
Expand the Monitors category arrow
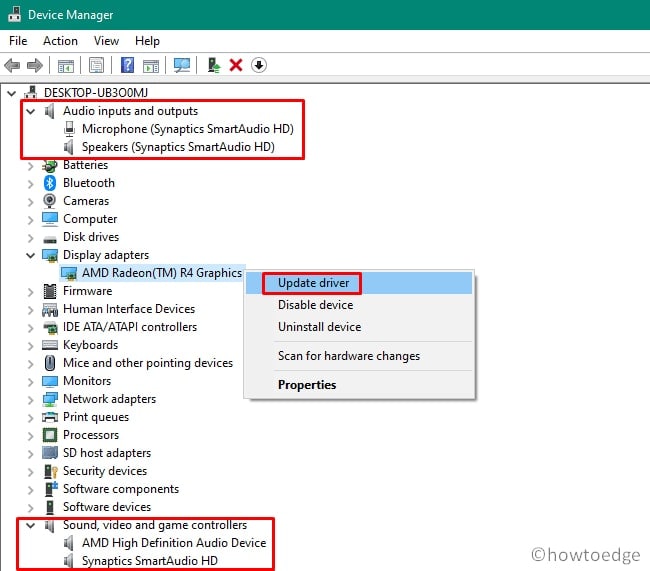coord(30,382)
